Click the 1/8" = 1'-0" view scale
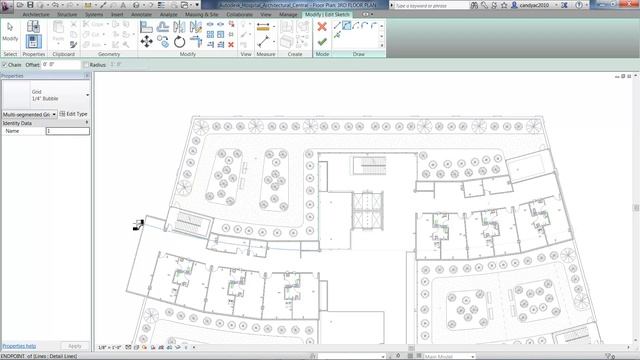This screenshot has width=640, height=360. click(x=110, y=347)
